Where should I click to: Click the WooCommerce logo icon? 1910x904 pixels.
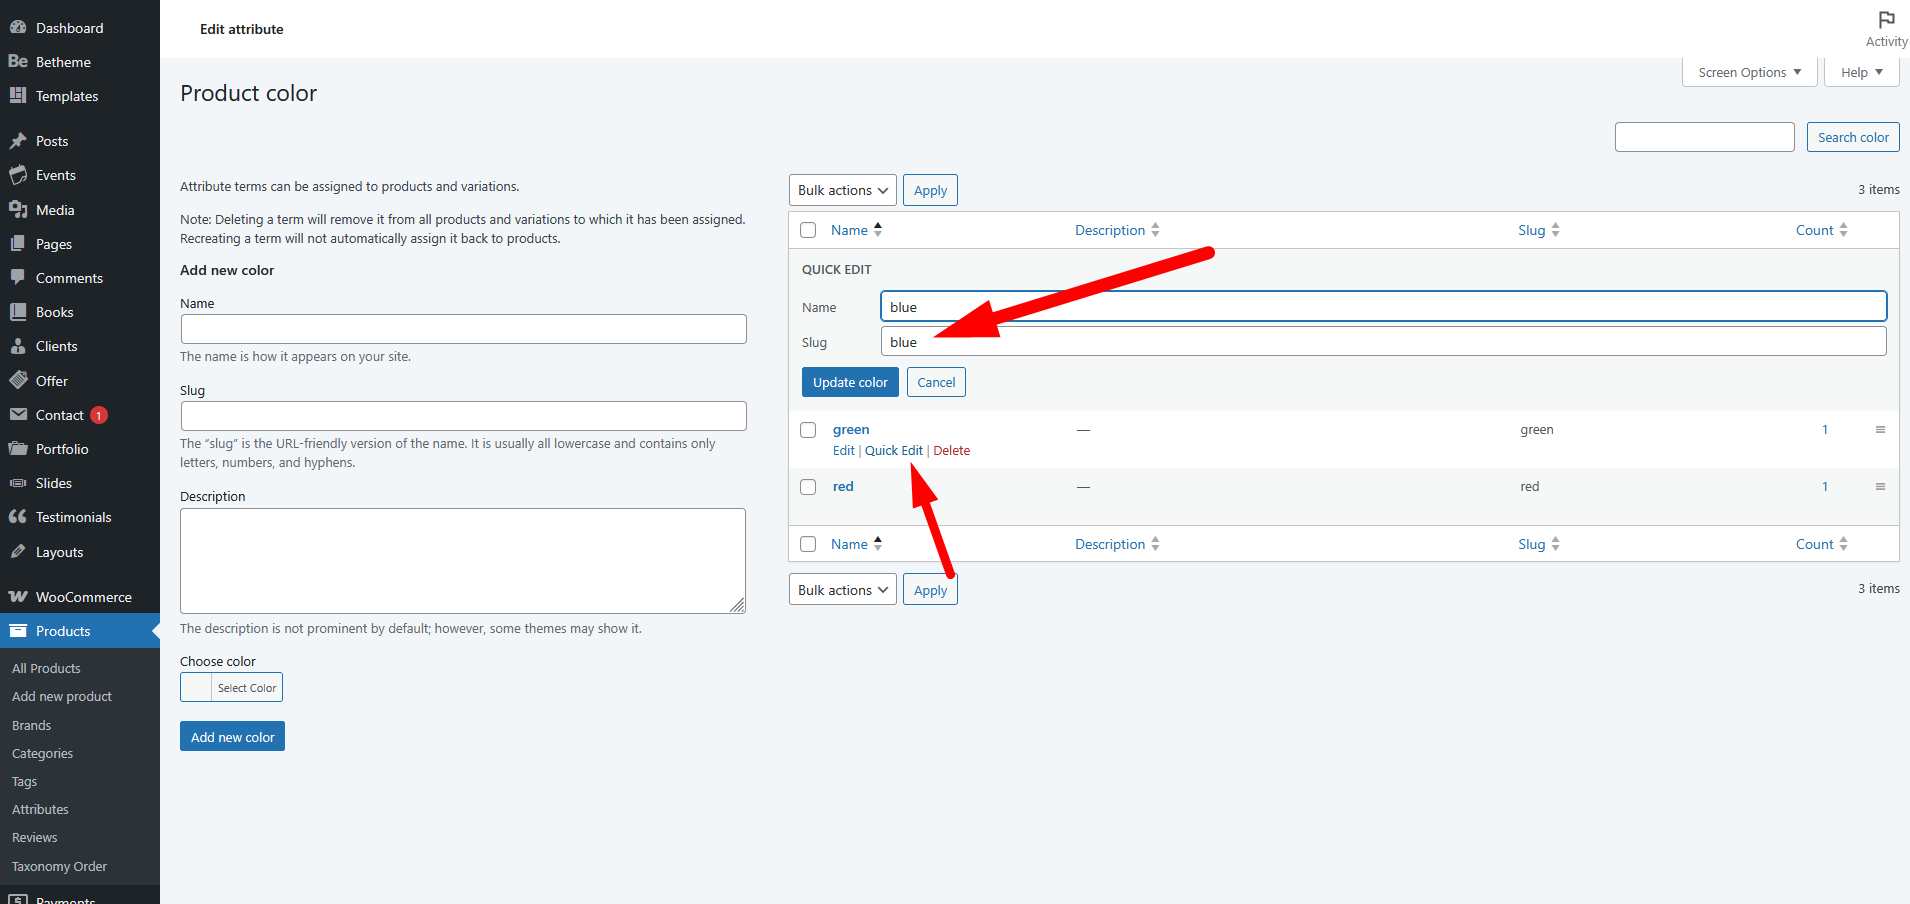pos(18,597)
